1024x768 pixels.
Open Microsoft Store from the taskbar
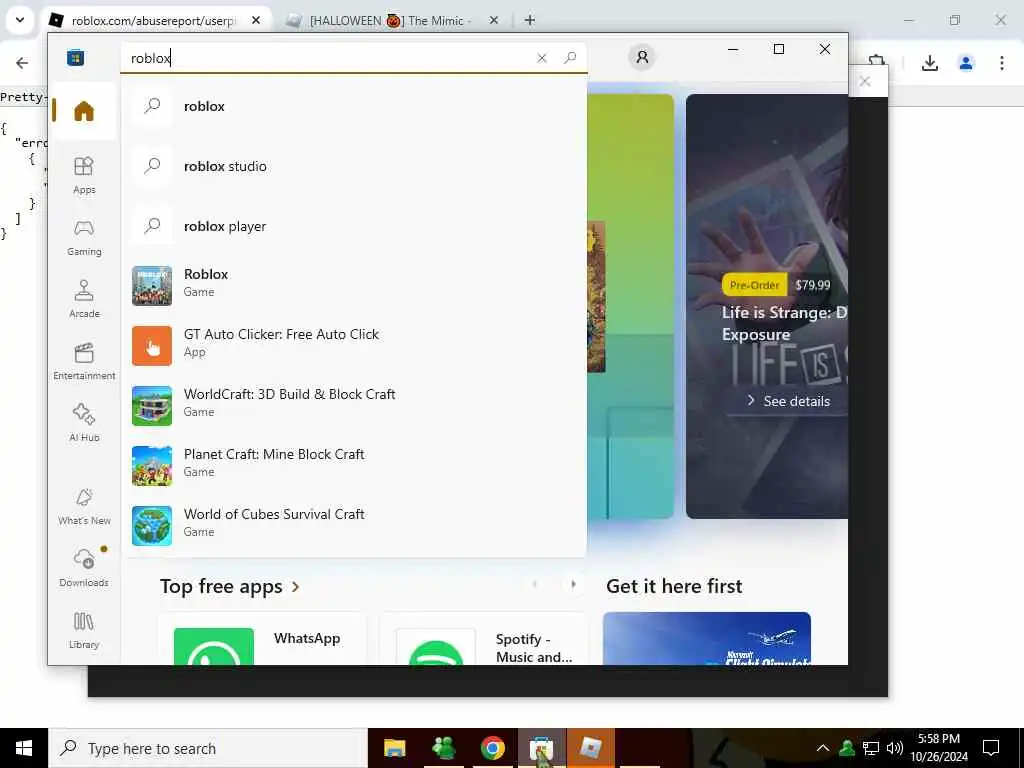click(541, 748)
